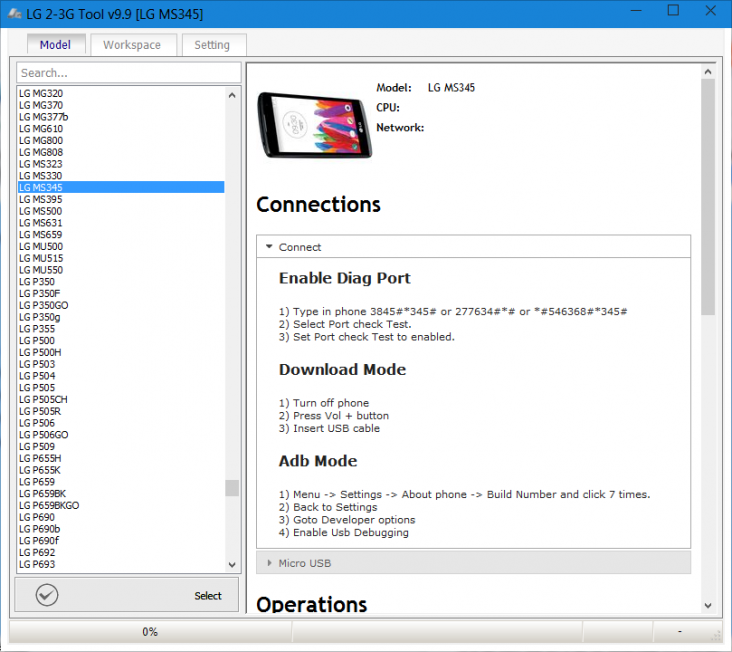
Task: Select LG MG808 in model list
Action: pos(121,152)
